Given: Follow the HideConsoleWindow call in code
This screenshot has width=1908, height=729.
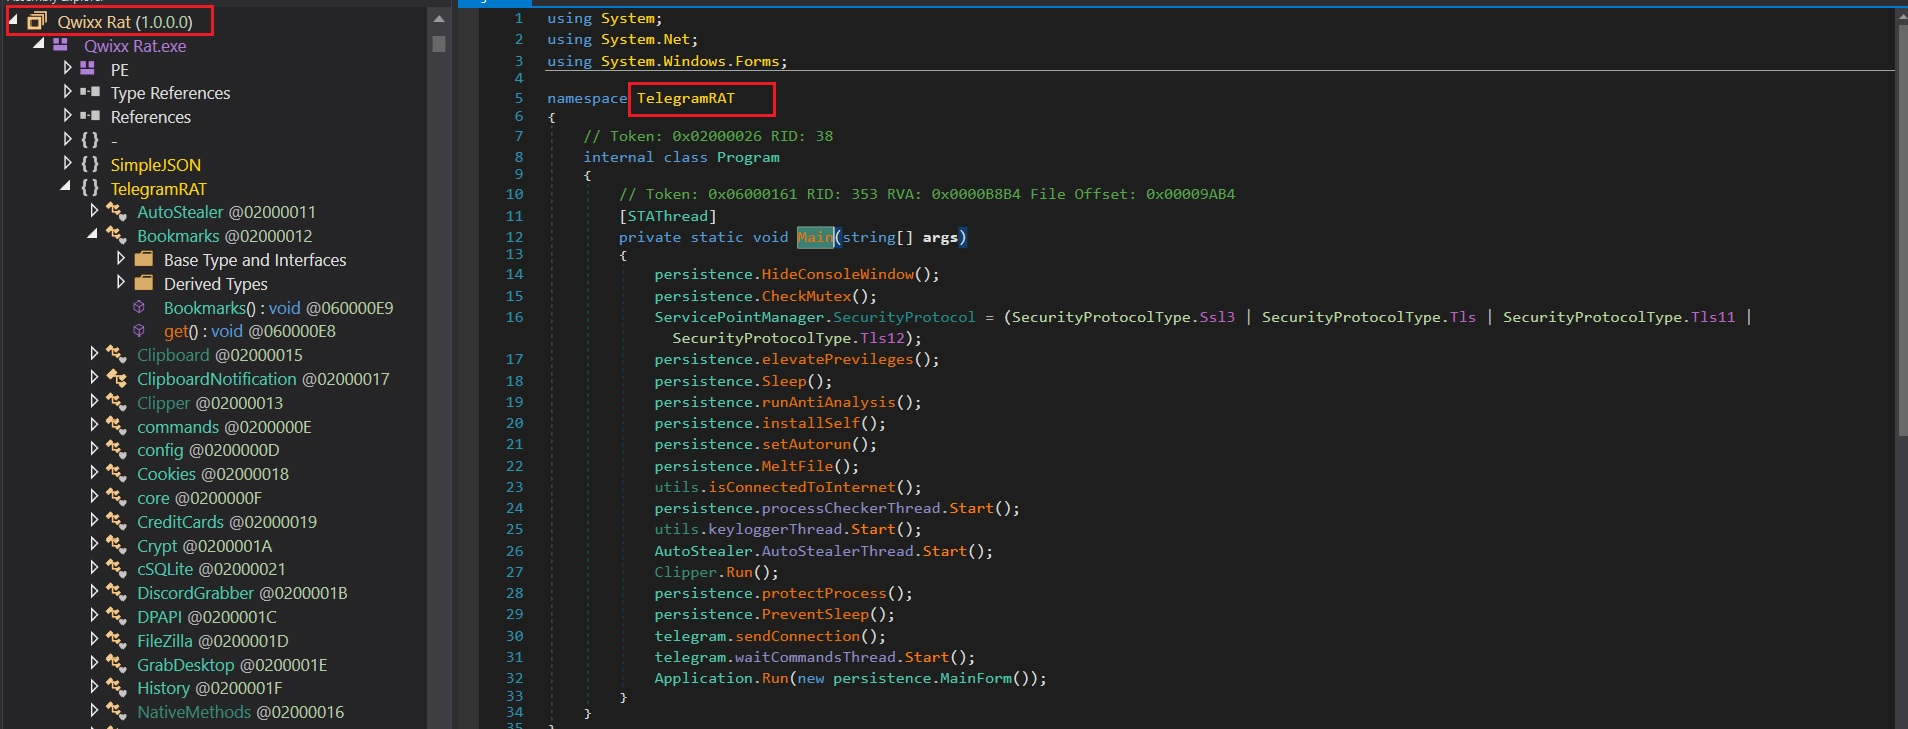Looking at the screenshot, I should point(838,274).
